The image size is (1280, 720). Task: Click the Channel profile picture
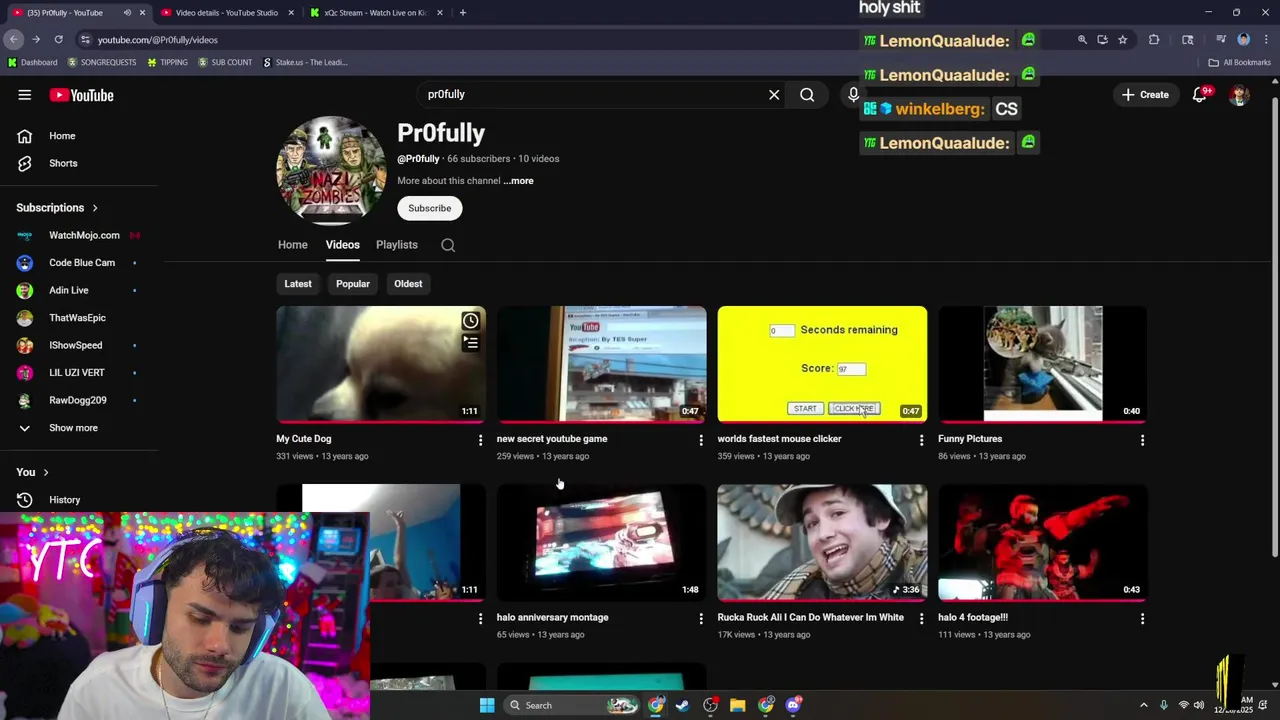pos(331,170)
